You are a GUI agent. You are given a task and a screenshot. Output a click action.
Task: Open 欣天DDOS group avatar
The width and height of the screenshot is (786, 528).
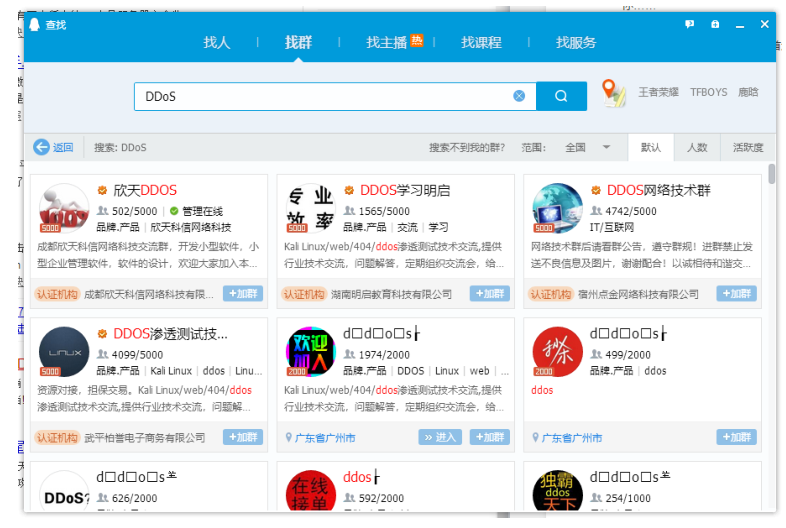coord(63,208)
